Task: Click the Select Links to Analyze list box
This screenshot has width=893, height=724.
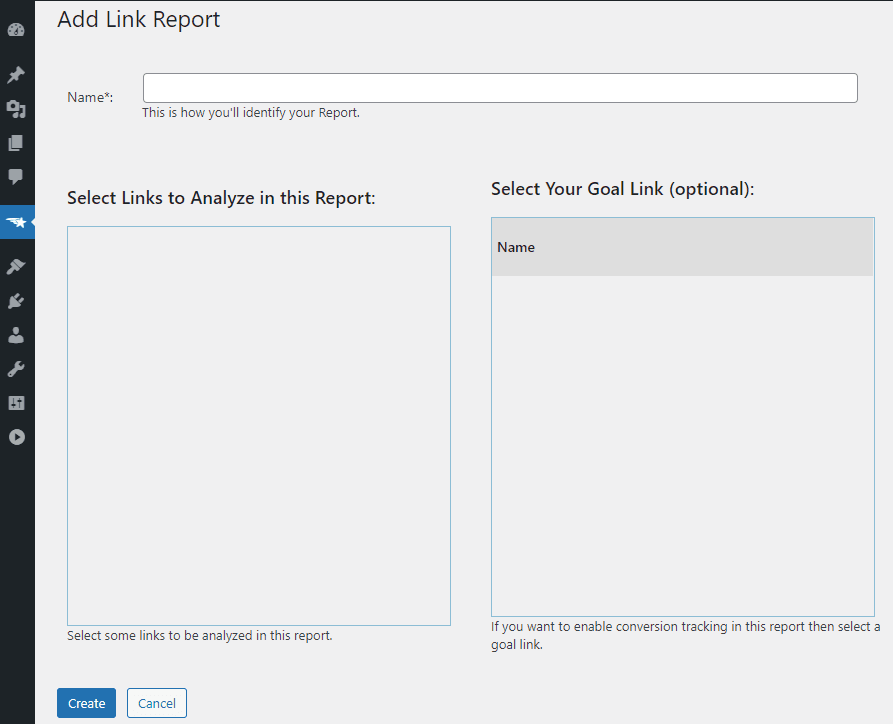Action: coord(259,426)
